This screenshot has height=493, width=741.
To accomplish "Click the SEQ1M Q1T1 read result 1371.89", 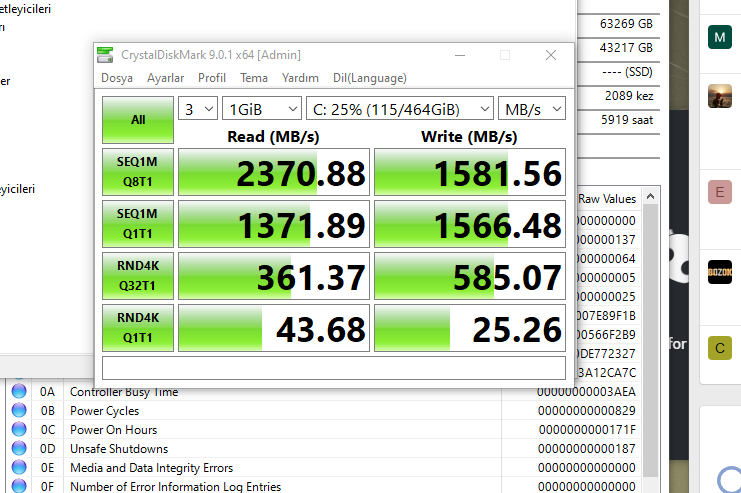I will click(274, 224).
